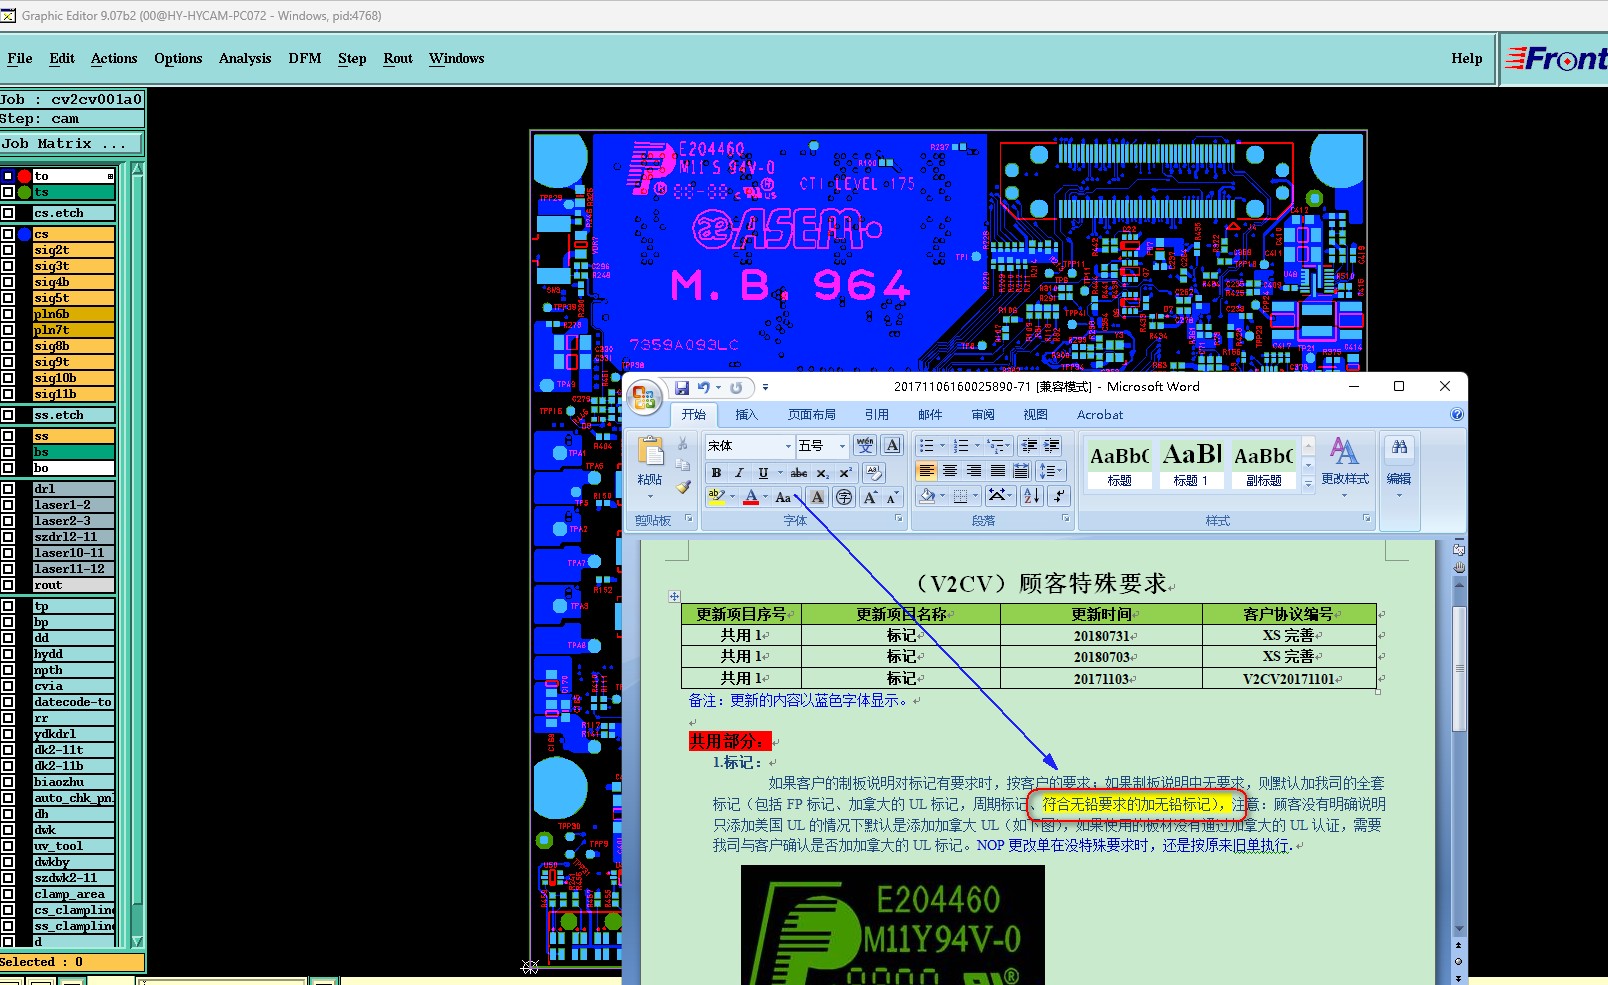Open highlight color dropdown arrow
The width and height of the screenshot is (1608, 985).
733,497
